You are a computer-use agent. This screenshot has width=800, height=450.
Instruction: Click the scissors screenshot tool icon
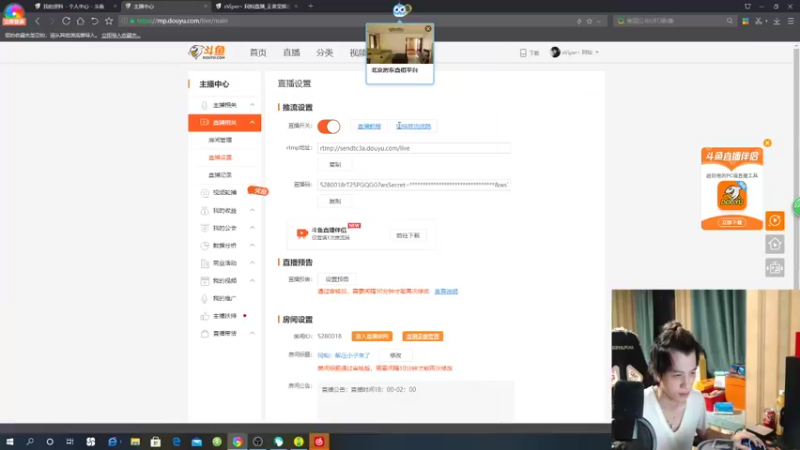tap(759, 21)
